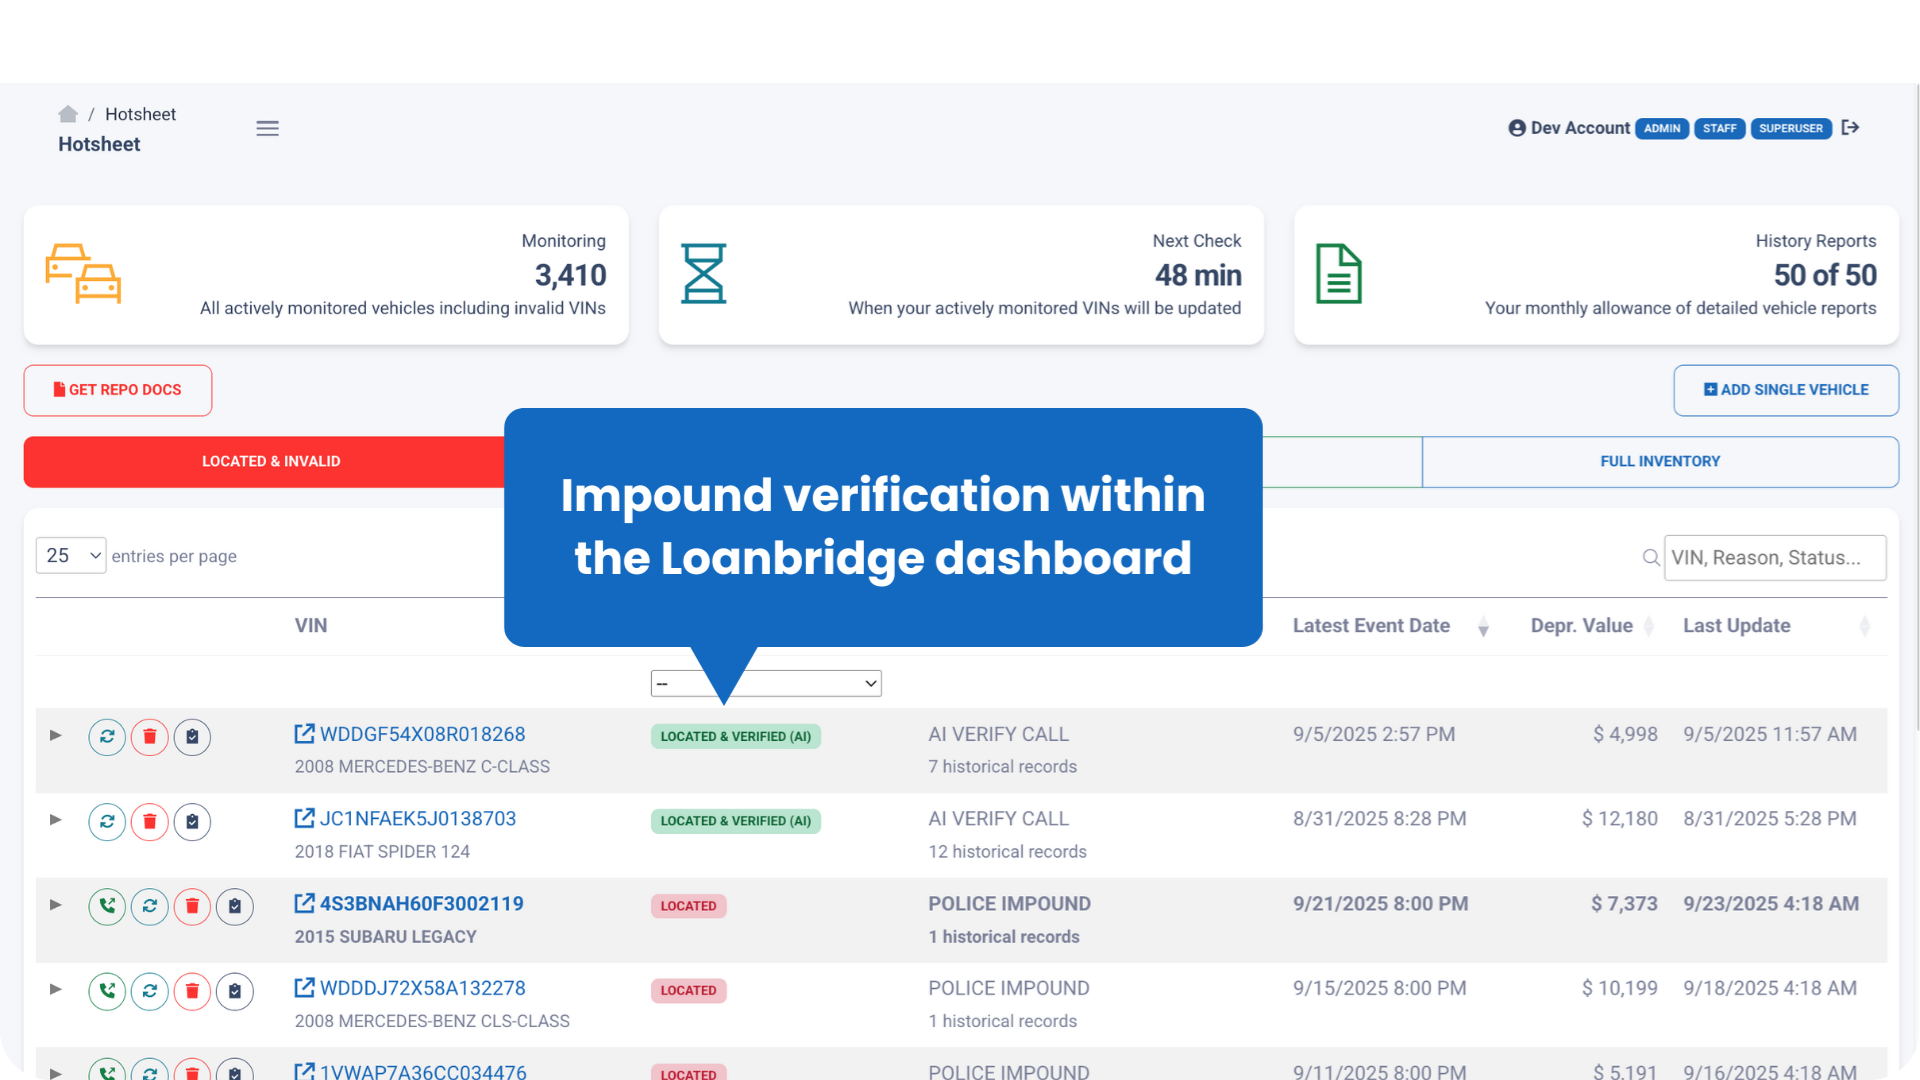Click clipboard icon on 2008 Mercedes C-Class row
The image size is (1920, 1080).
[192, 737]
